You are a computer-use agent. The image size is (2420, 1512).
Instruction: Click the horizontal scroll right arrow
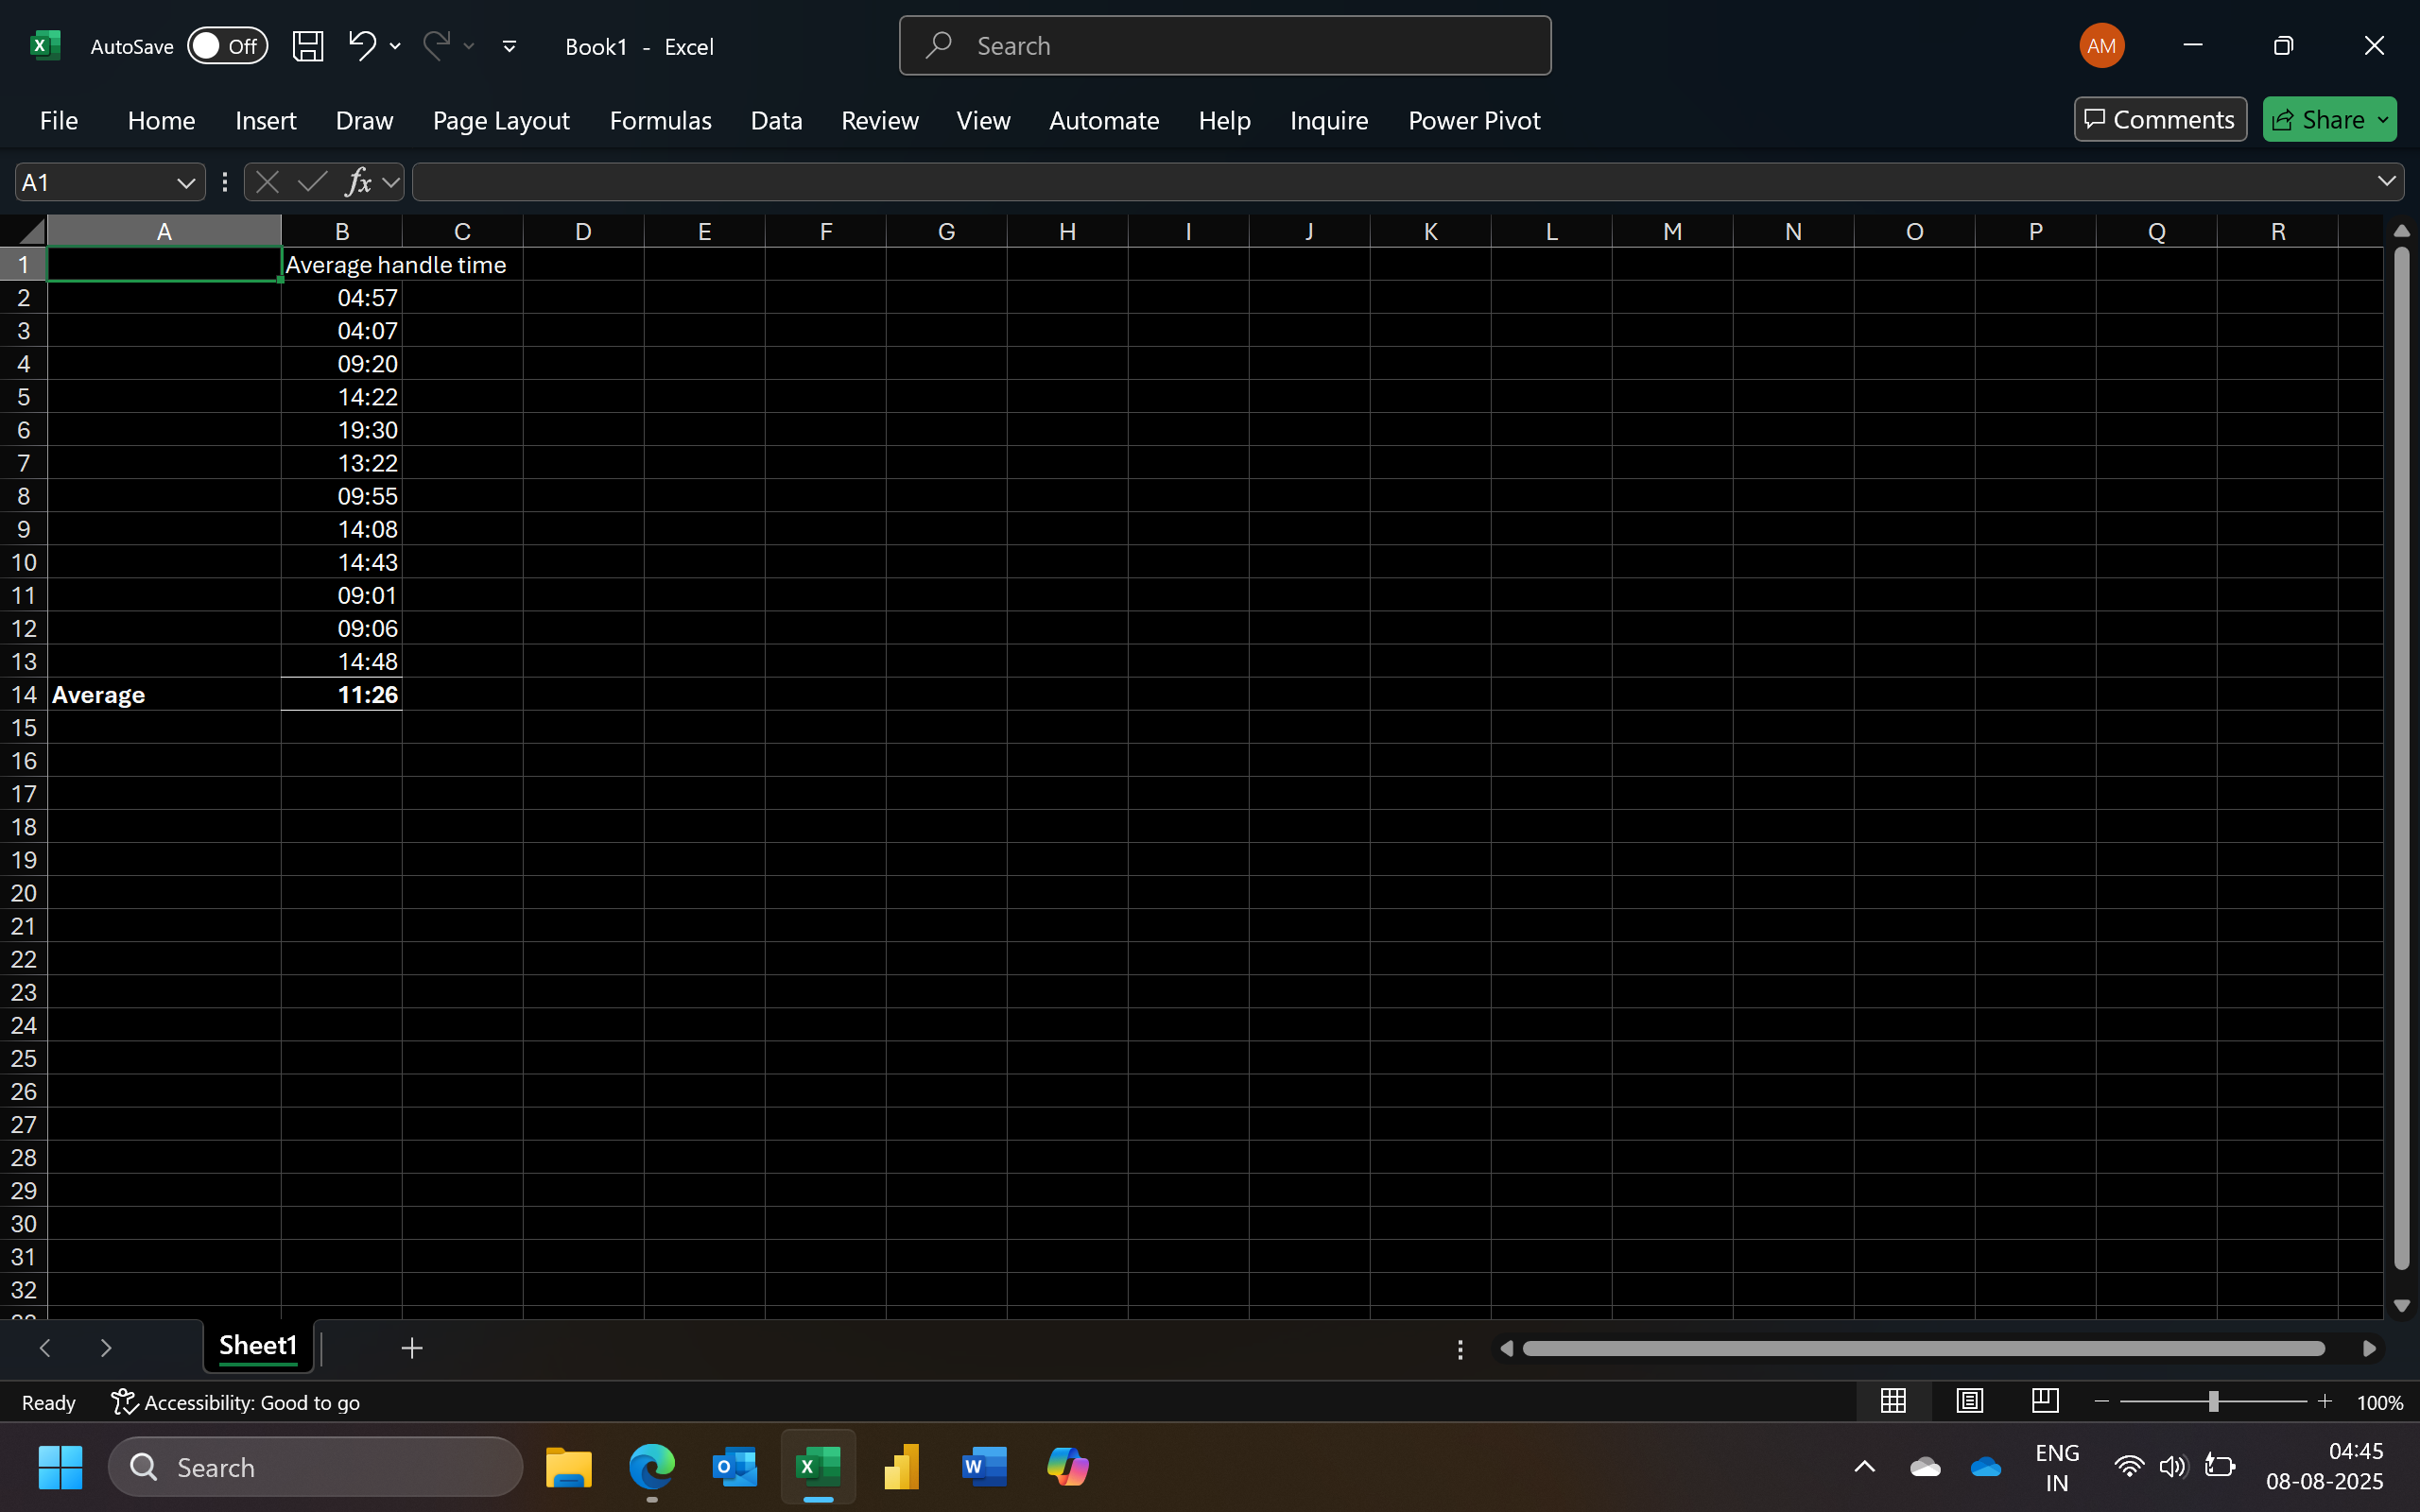(x=2369, y=1349)
